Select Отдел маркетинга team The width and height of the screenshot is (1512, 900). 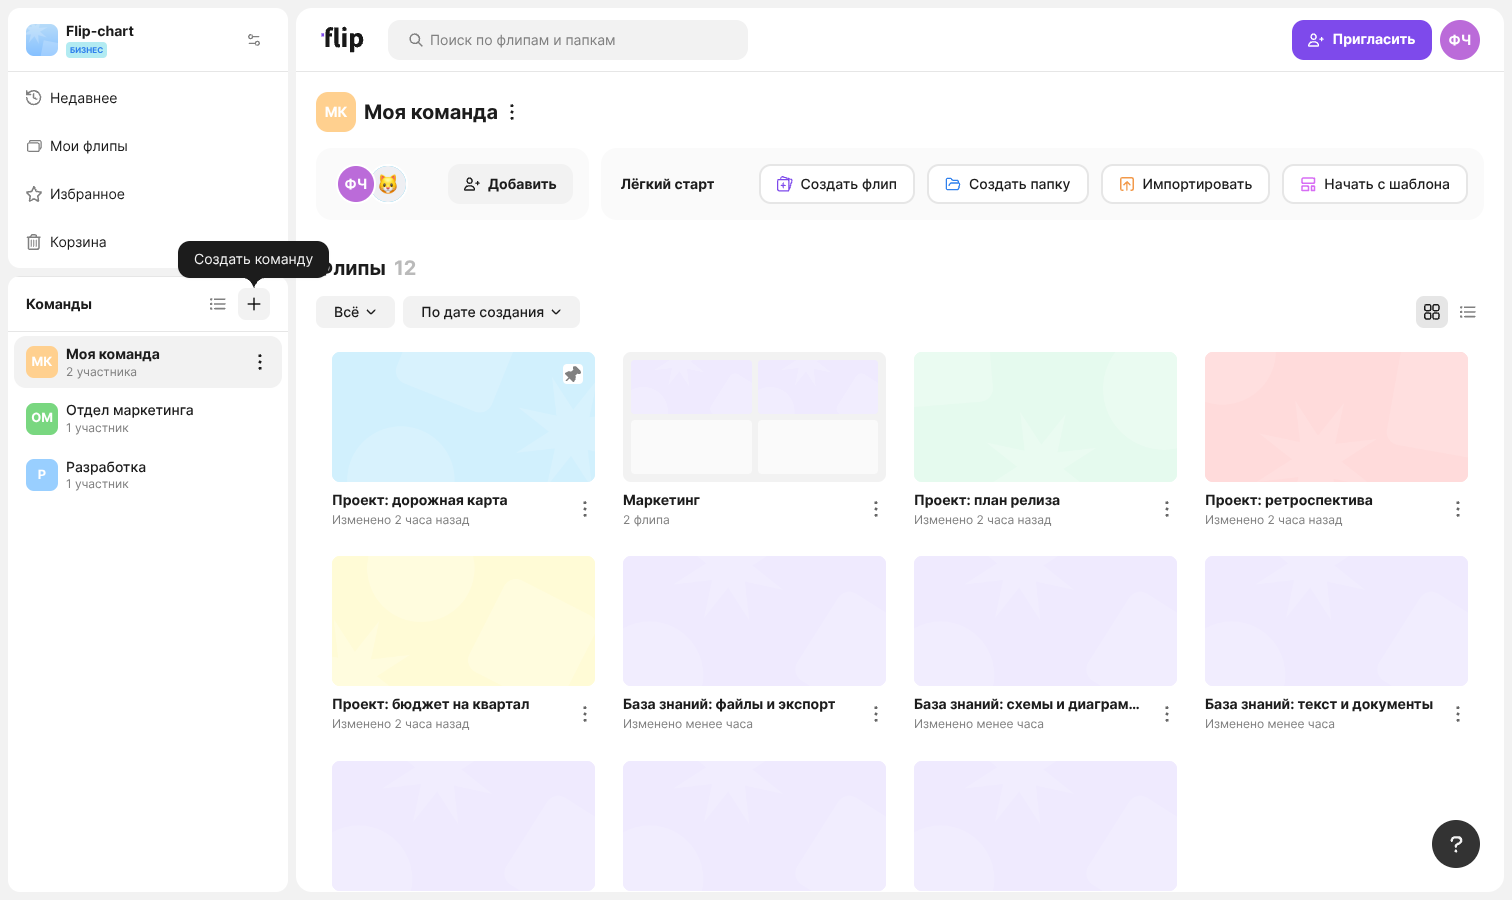(x=148, y=418)
